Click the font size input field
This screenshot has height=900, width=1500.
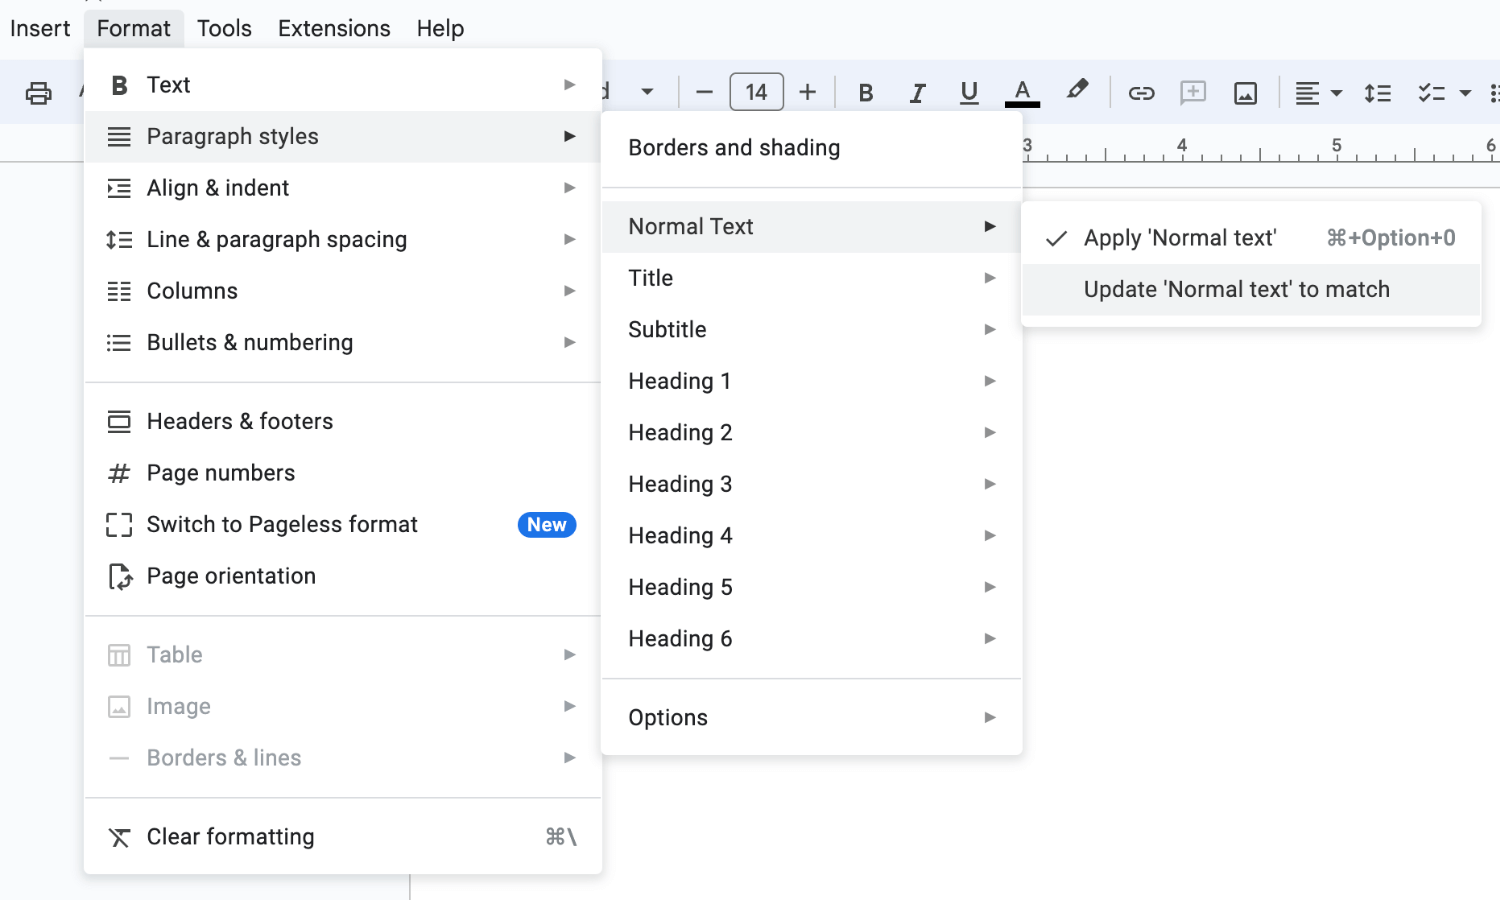pyautogui.click(x=756, y=93)
